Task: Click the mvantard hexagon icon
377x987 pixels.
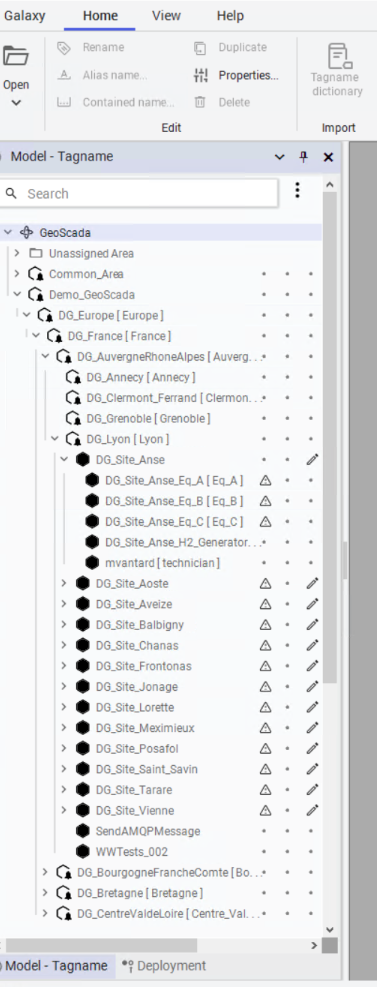Action: pos(92,563)
